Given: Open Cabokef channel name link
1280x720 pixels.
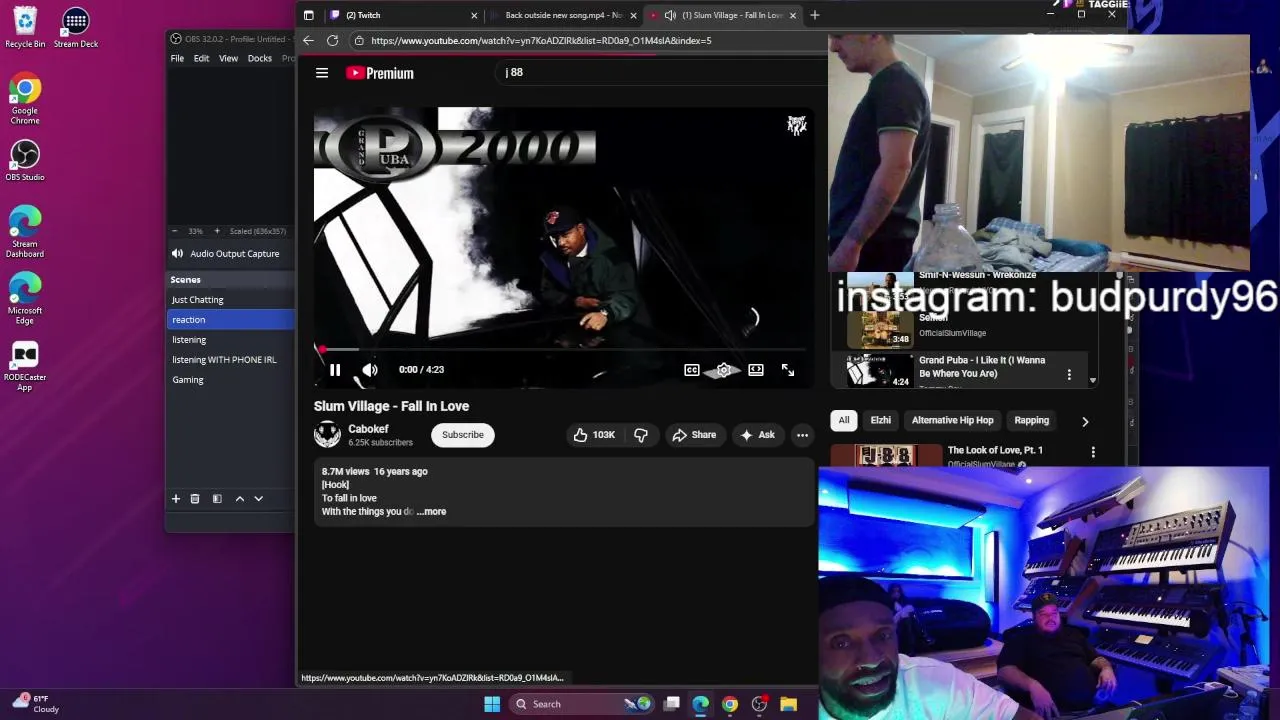Looking at the screenshot, I should tap(368, 429).
